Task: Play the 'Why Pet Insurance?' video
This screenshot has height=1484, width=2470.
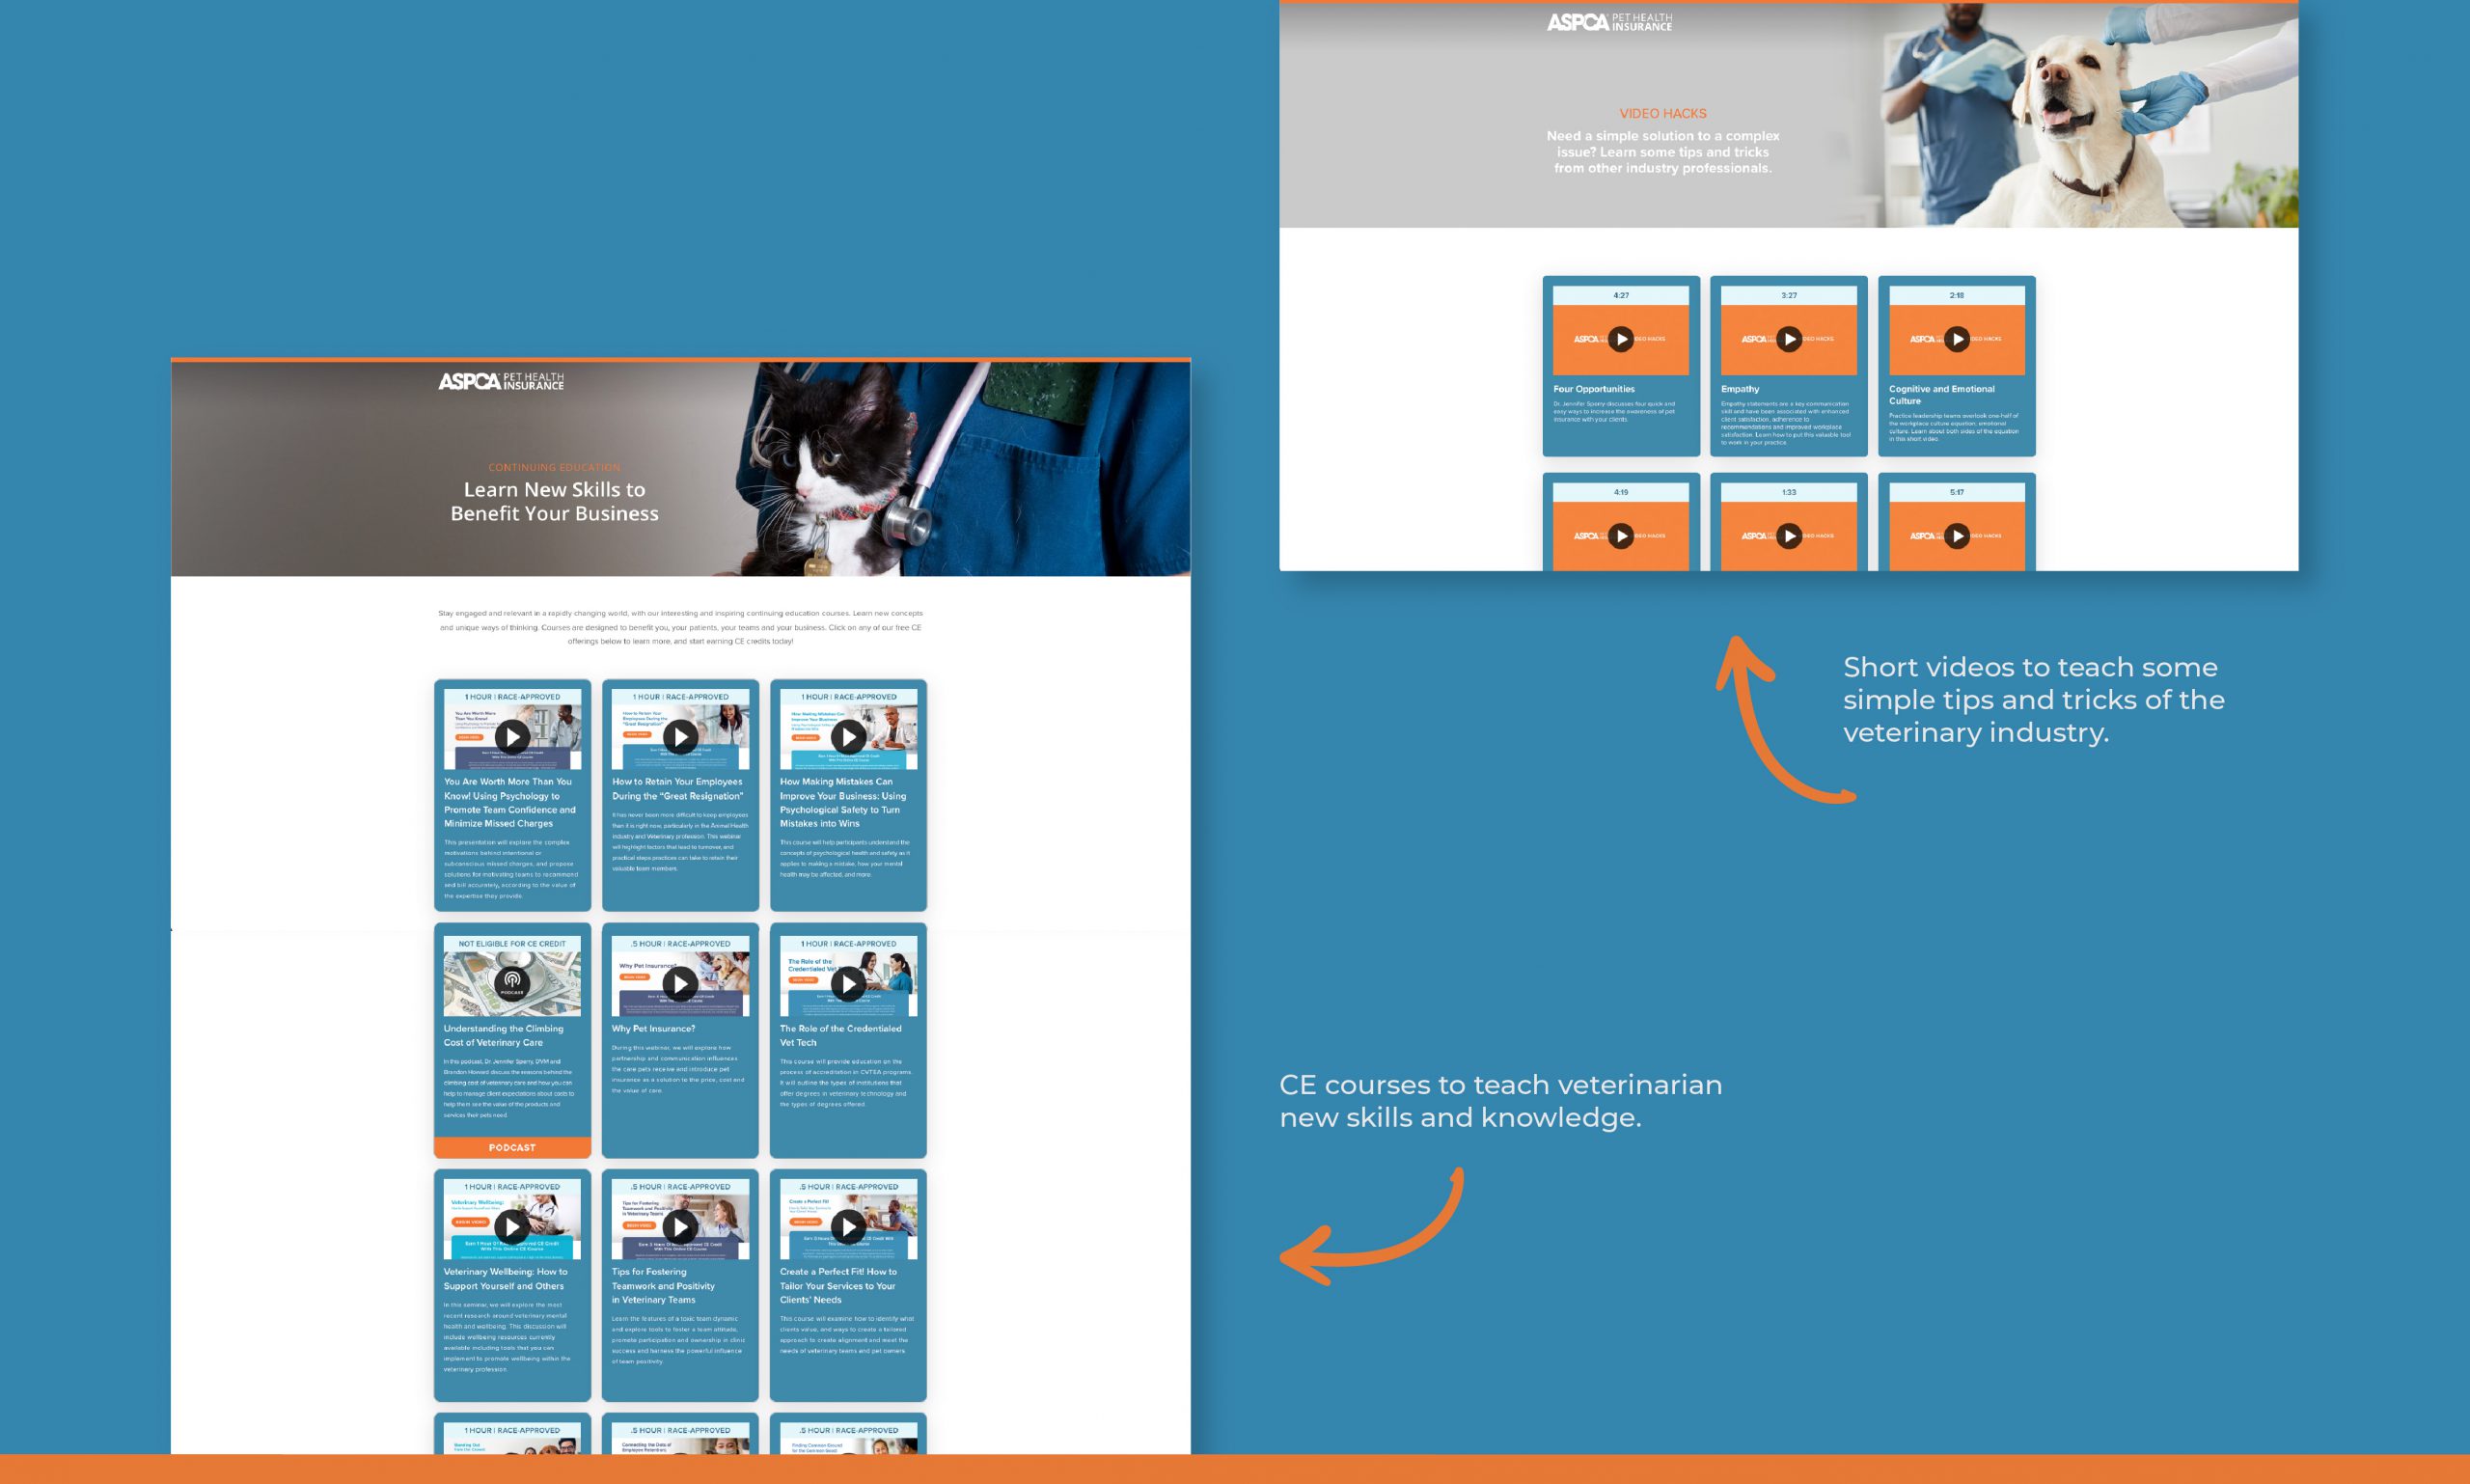Action: 680,983
